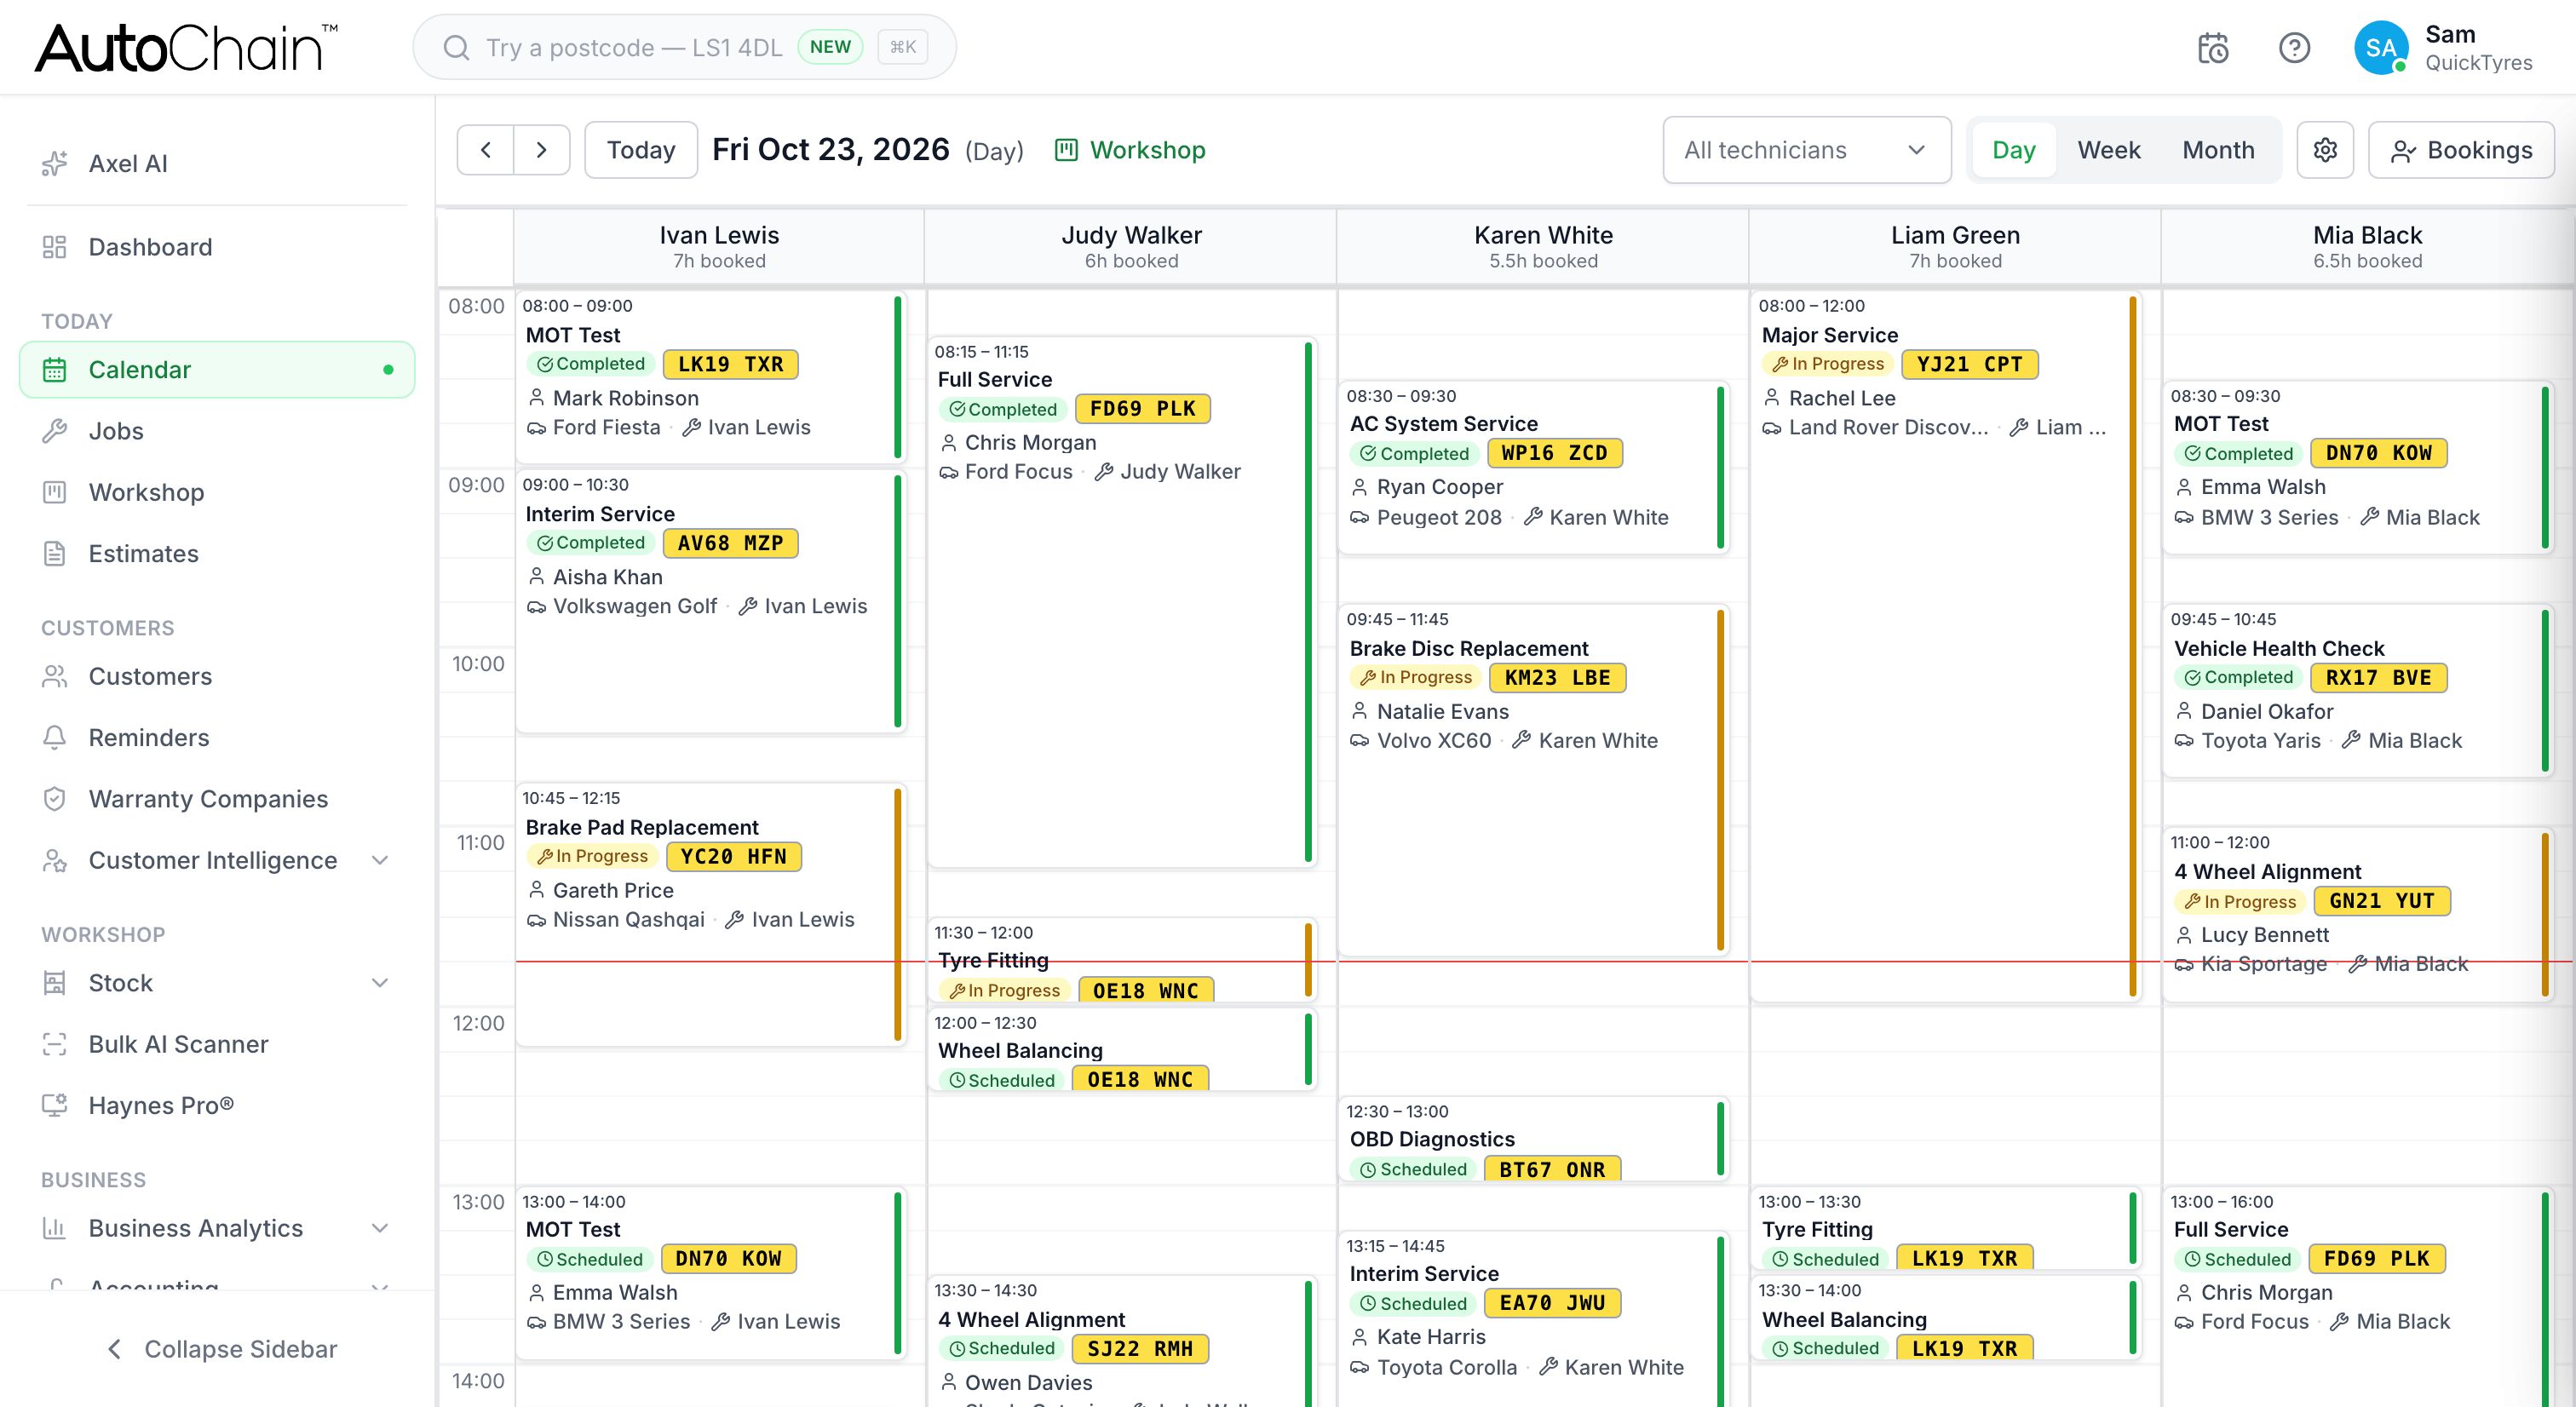Click Mia Black column header
This screenshot has width=2576, height=1407.
click(2367, 246)
